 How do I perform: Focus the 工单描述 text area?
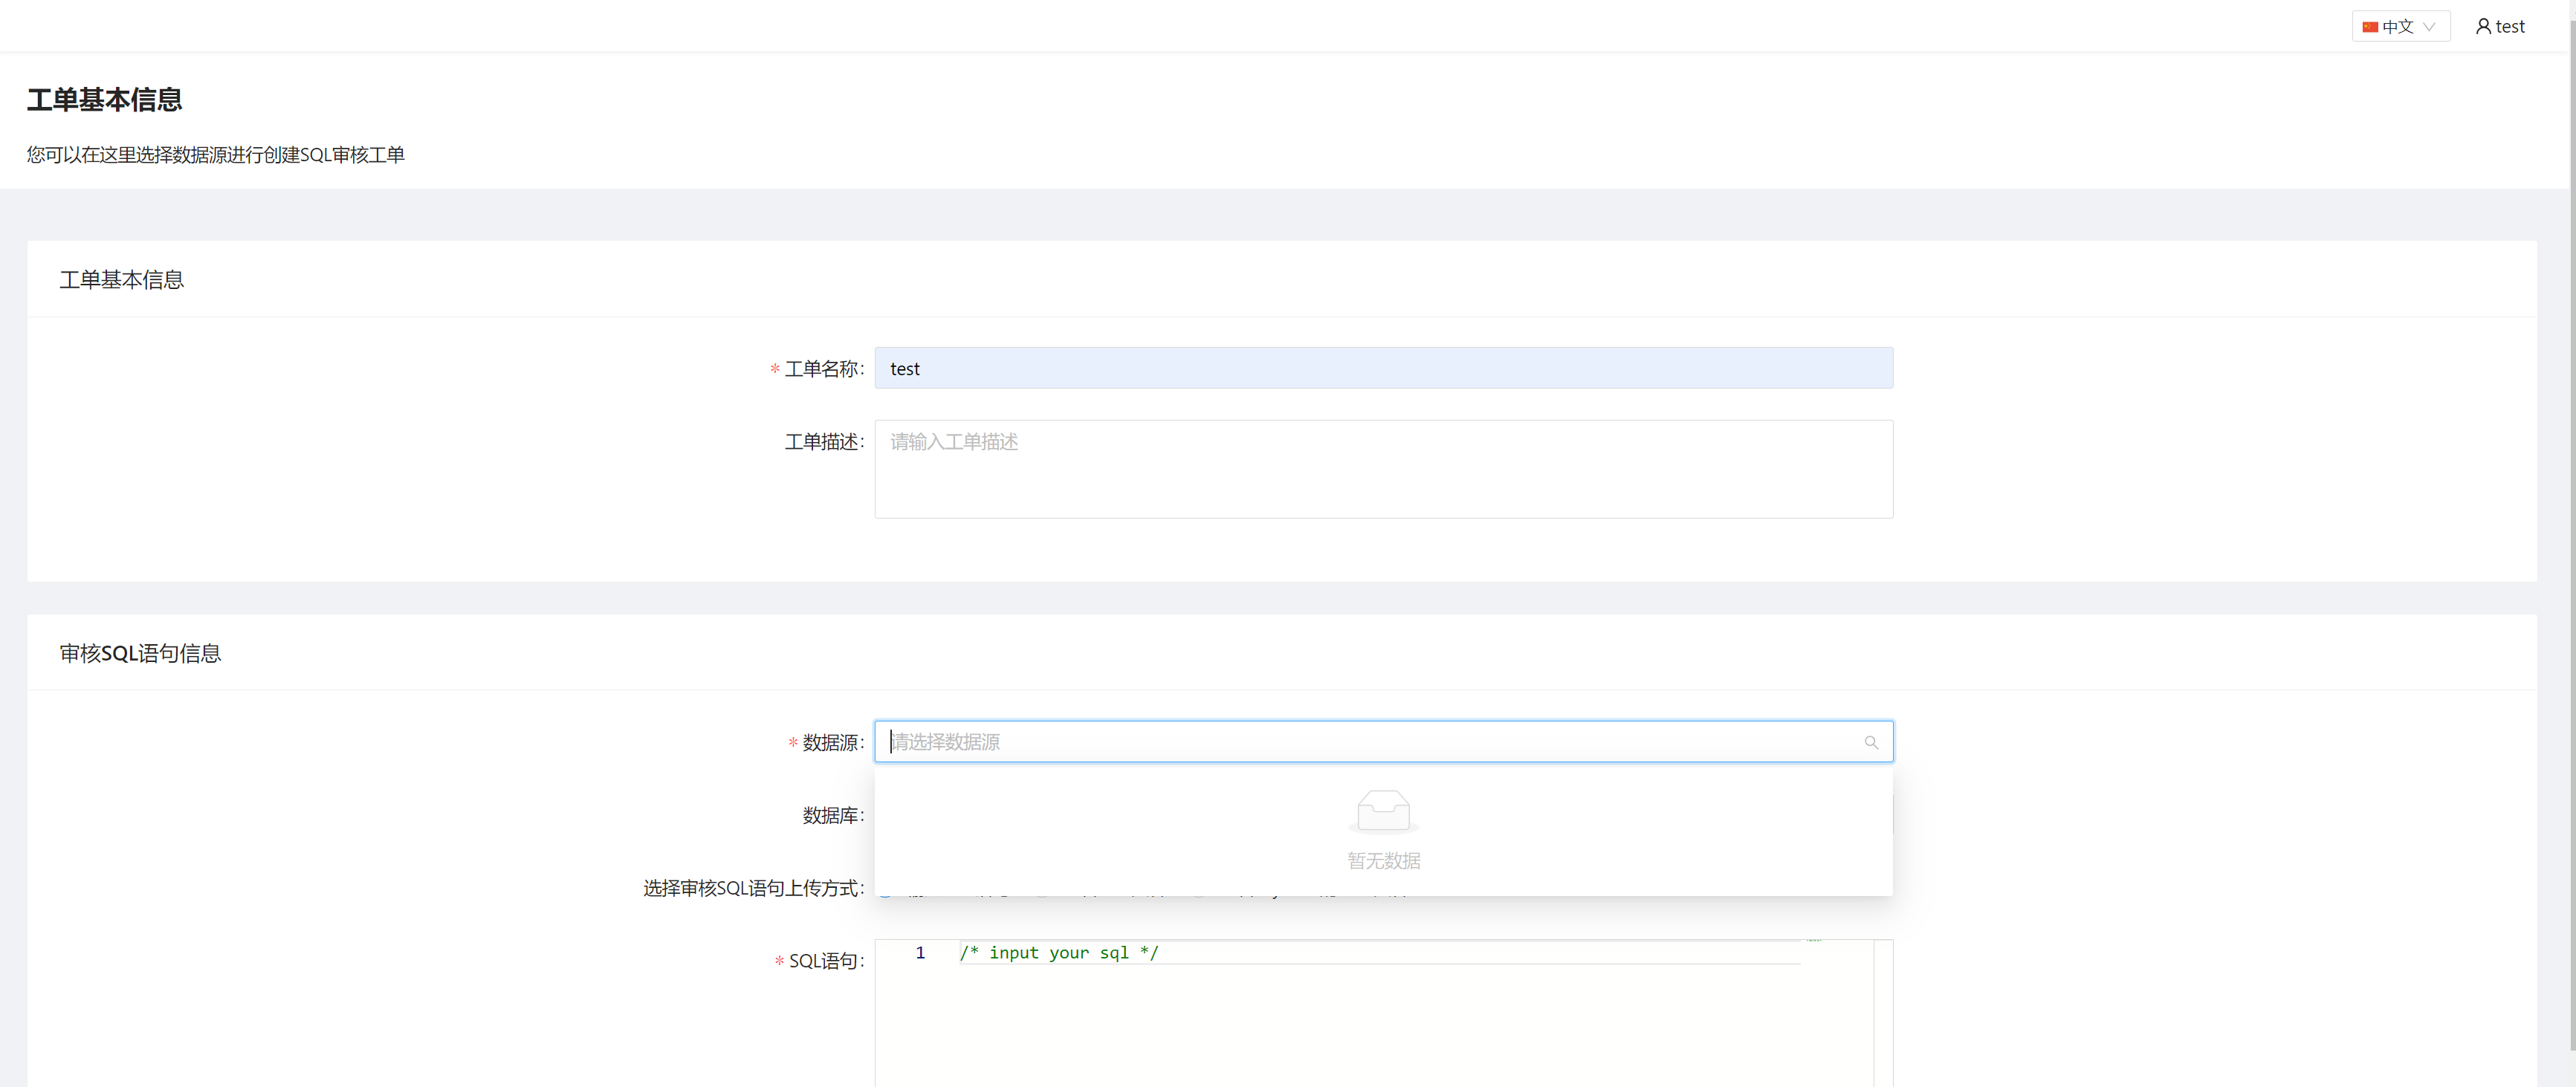[x=1383, y=469]
